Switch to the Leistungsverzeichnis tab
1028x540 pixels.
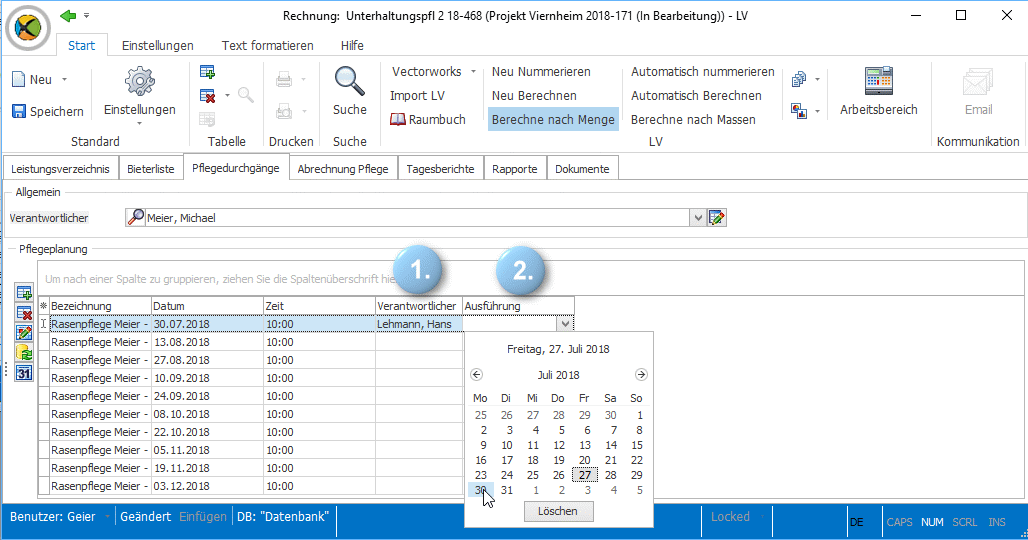pos(60,168)
